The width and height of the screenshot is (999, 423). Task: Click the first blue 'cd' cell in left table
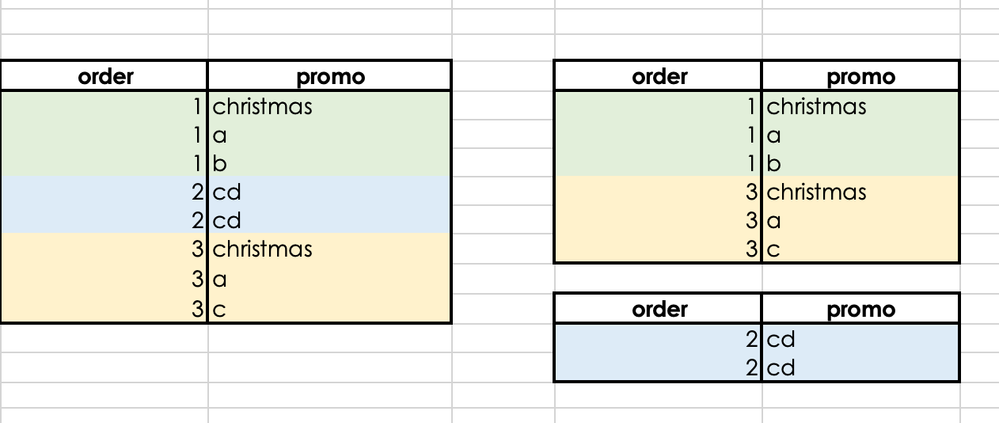click(x=329, y=191)
